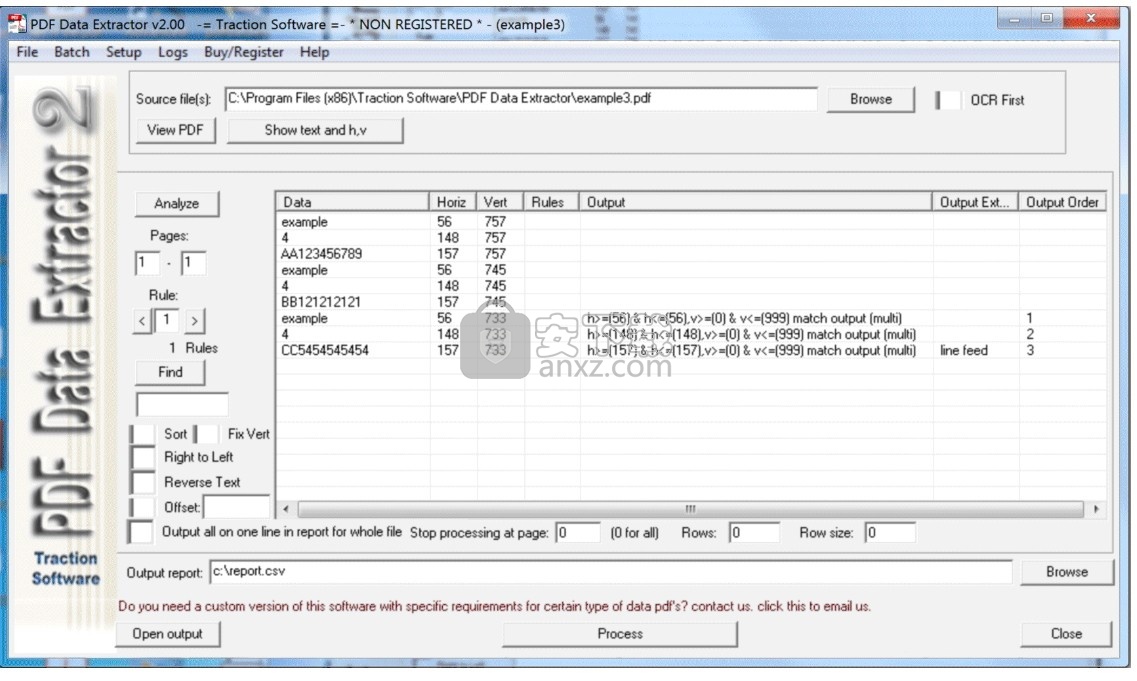This screenshot has width=1137, height=681.
Task: Check Output all on one line option
Action: click(x=141, y=532)
